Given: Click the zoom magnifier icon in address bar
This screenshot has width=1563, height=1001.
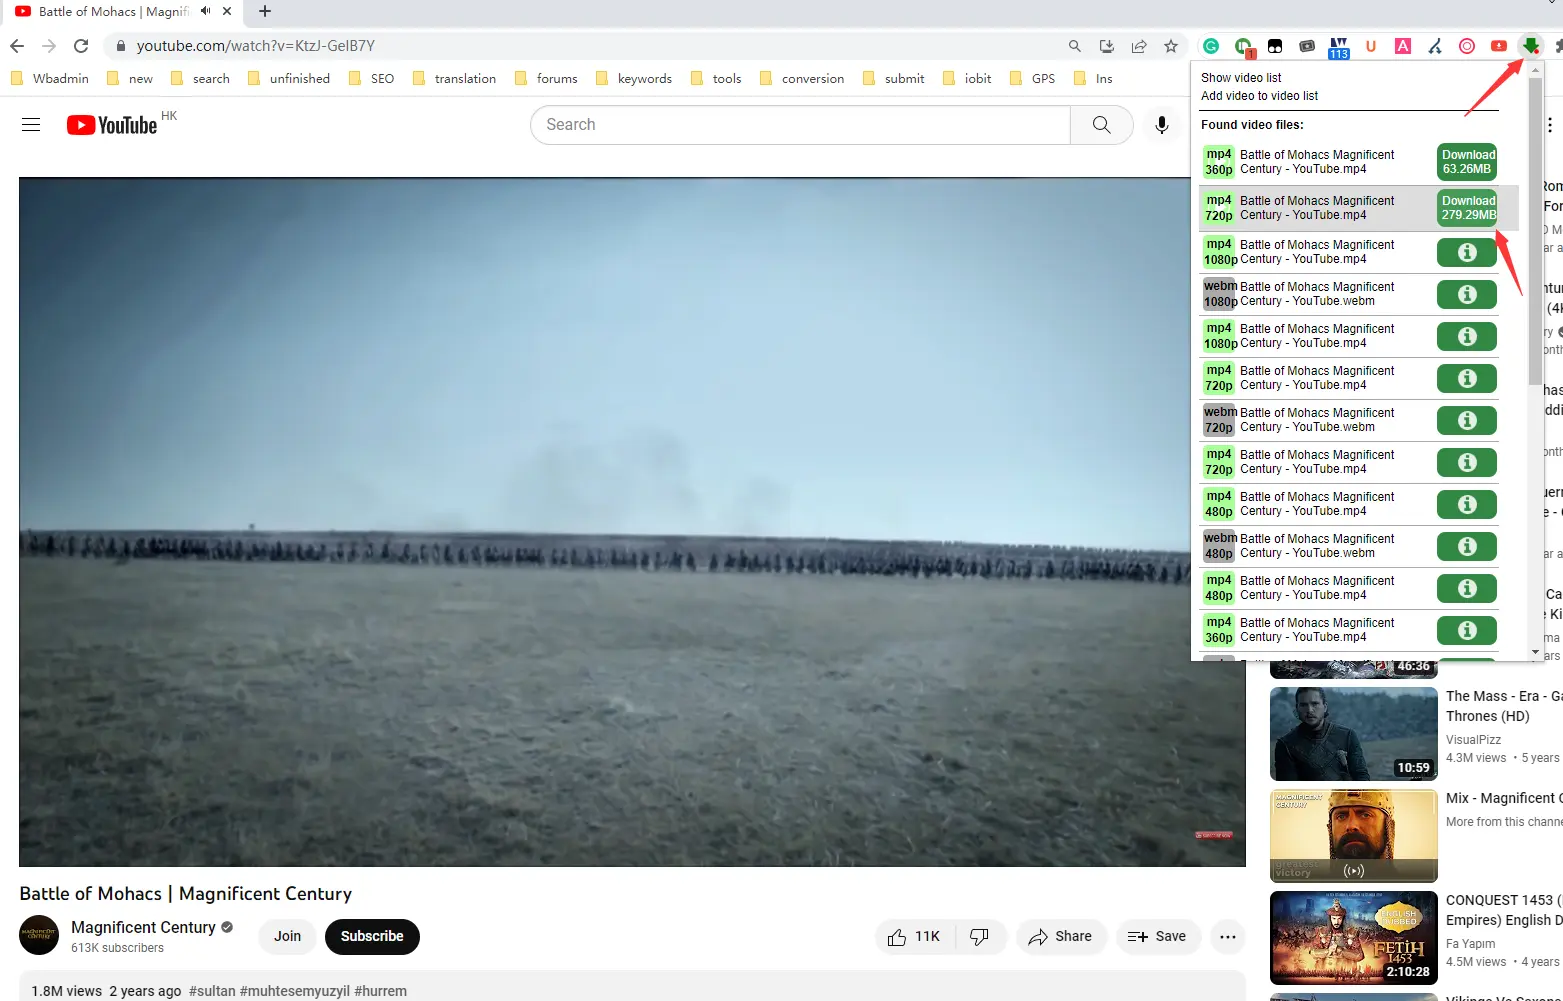Looking at the screenshot, I should click(1075, 46).
